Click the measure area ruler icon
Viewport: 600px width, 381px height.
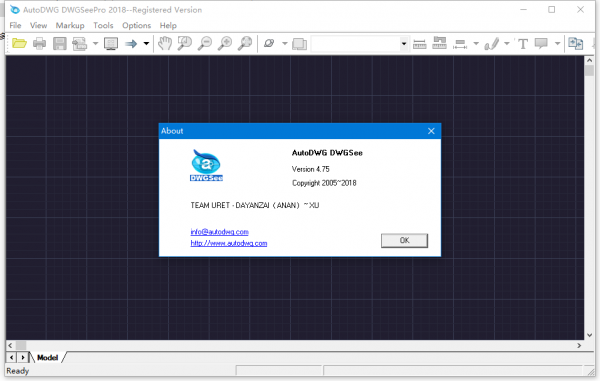pyautogui.click(x=440, y=43)
